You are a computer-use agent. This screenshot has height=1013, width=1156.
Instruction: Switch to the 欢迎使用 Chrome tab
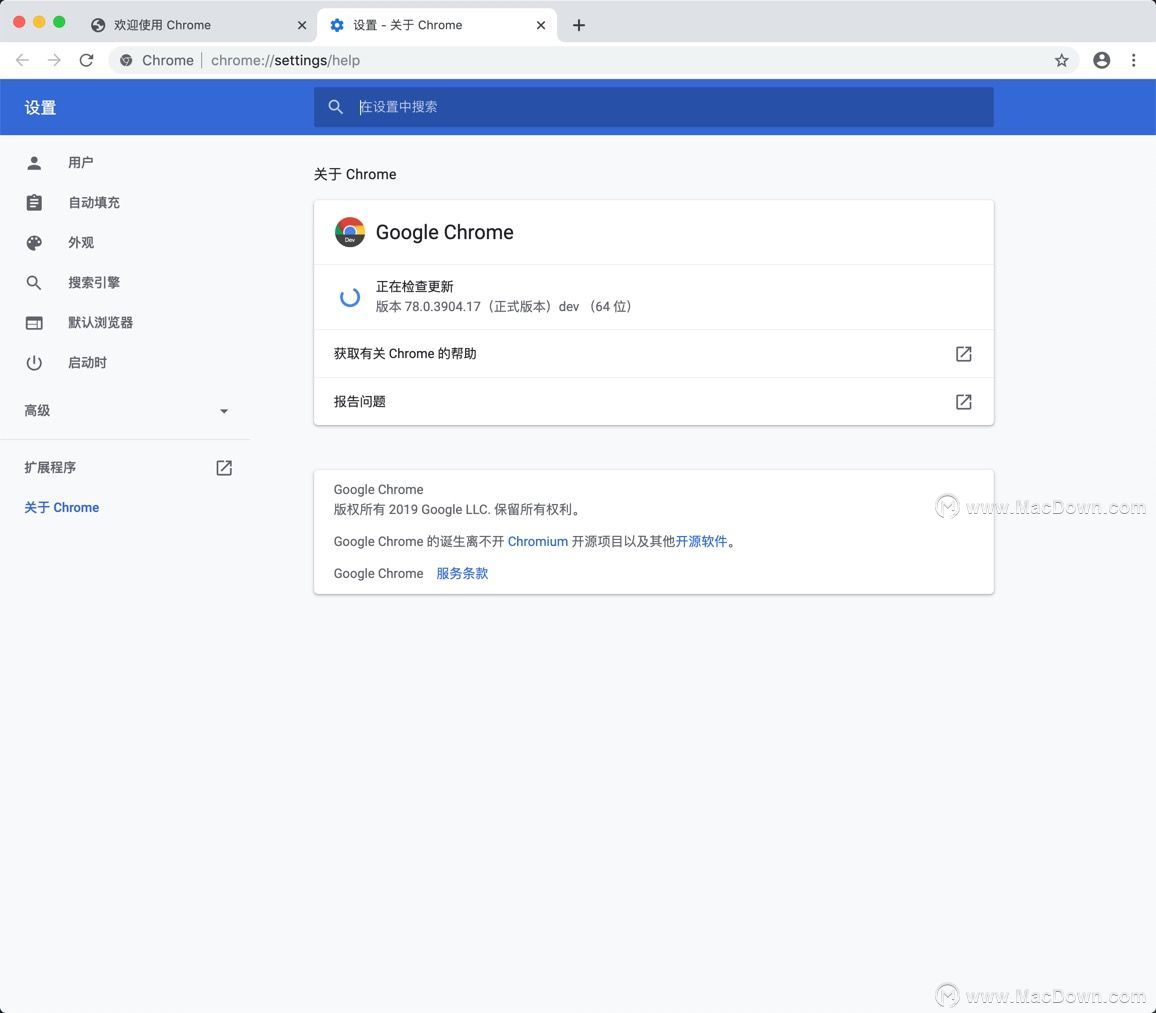[x=190, y=25]
